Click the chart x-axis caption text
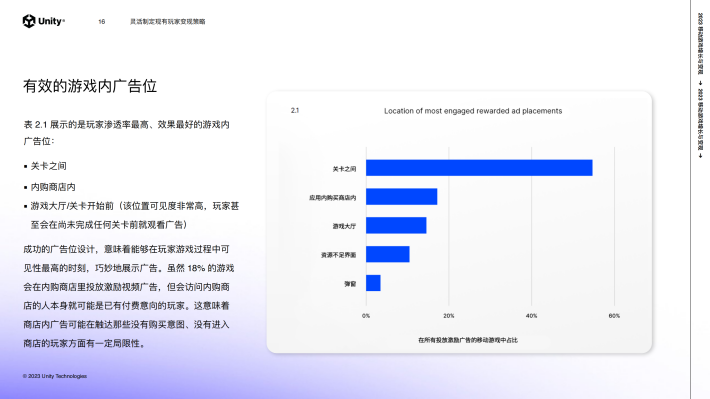Viewport: 710px width, 399px height. 468,340
